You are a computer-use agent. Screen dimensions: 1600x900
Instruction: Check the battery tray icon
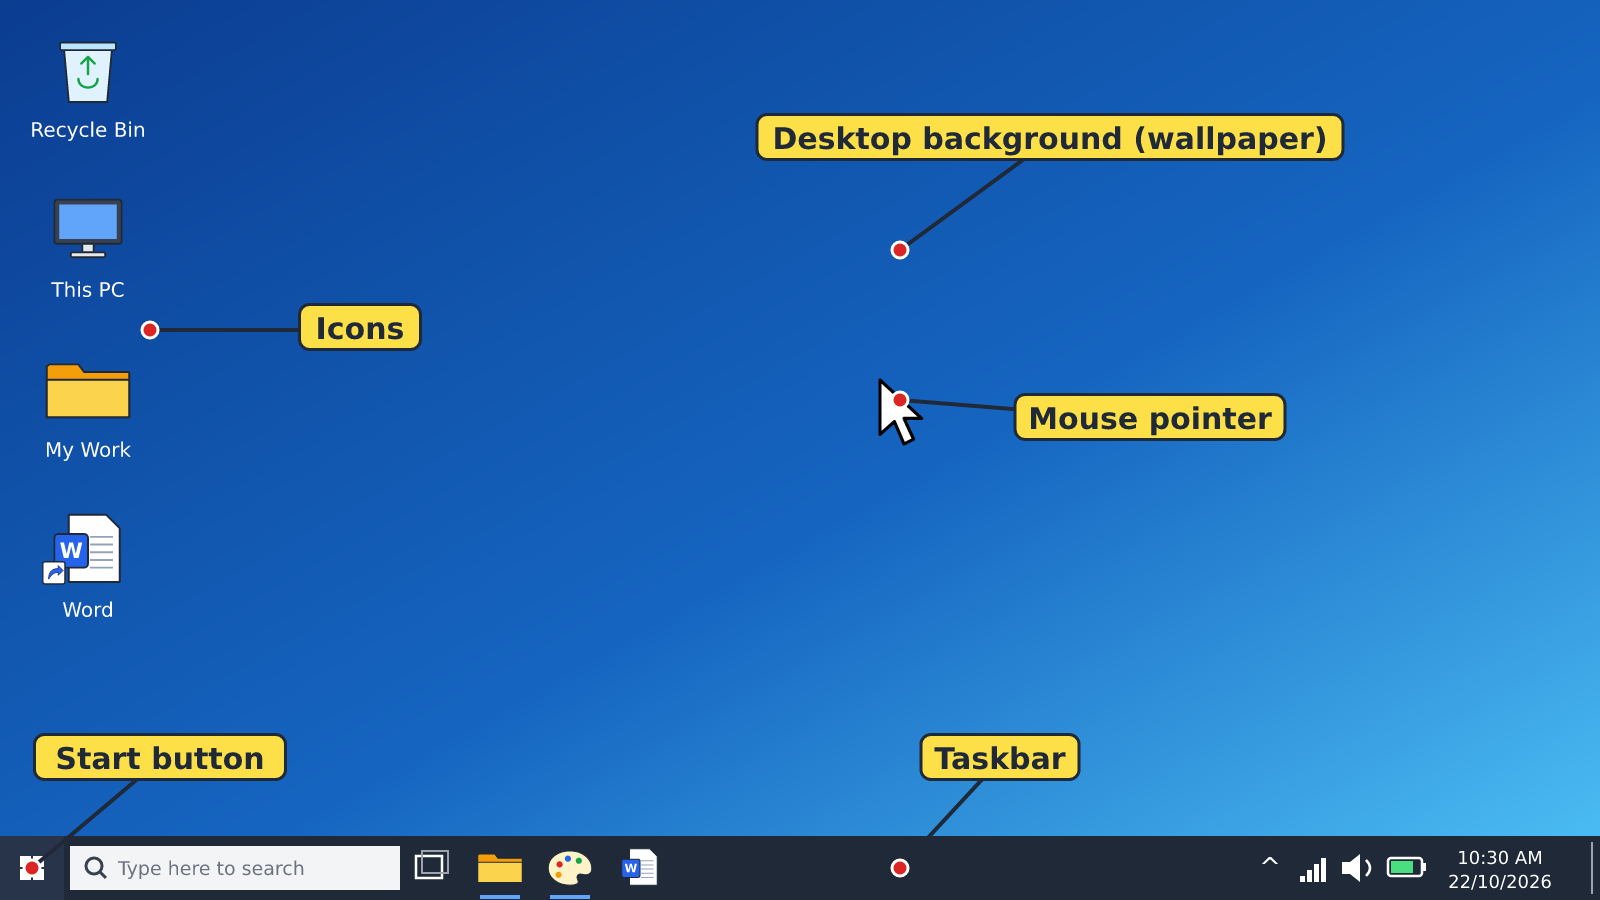(x=1406, y=867)
